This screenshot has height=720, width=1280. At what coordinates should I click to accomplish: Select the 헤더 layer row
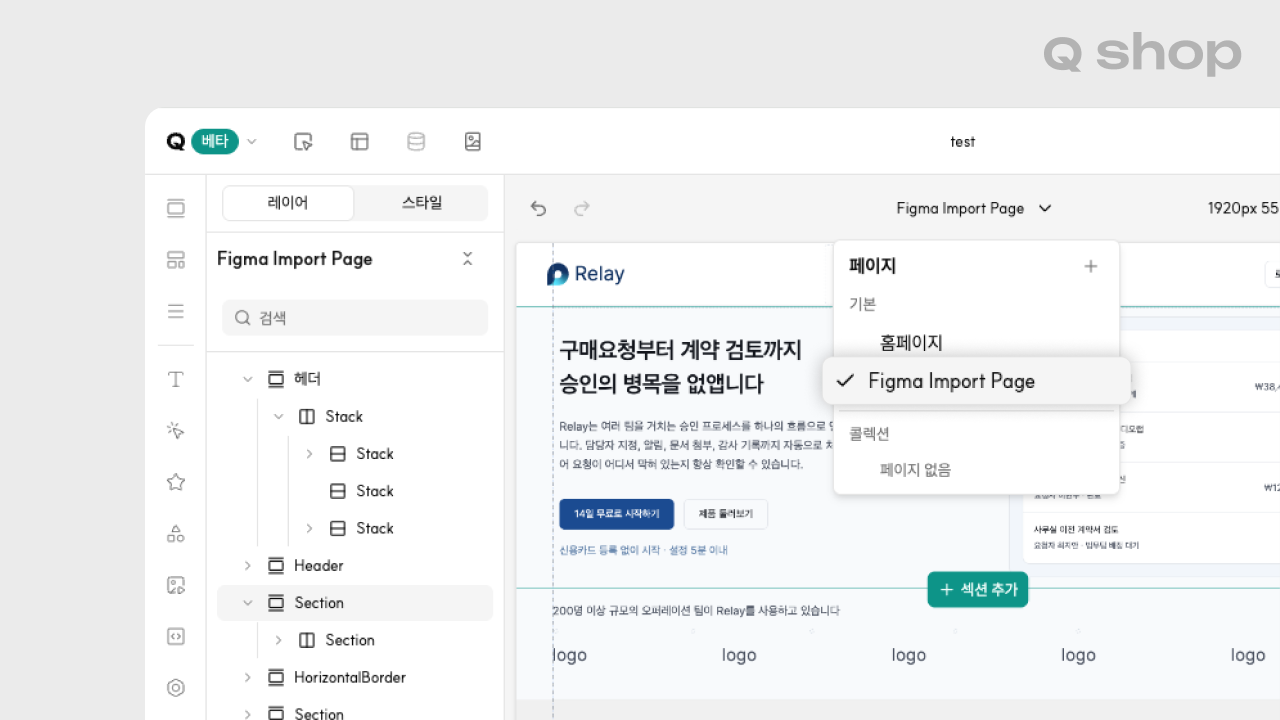(x=355, y=380)
